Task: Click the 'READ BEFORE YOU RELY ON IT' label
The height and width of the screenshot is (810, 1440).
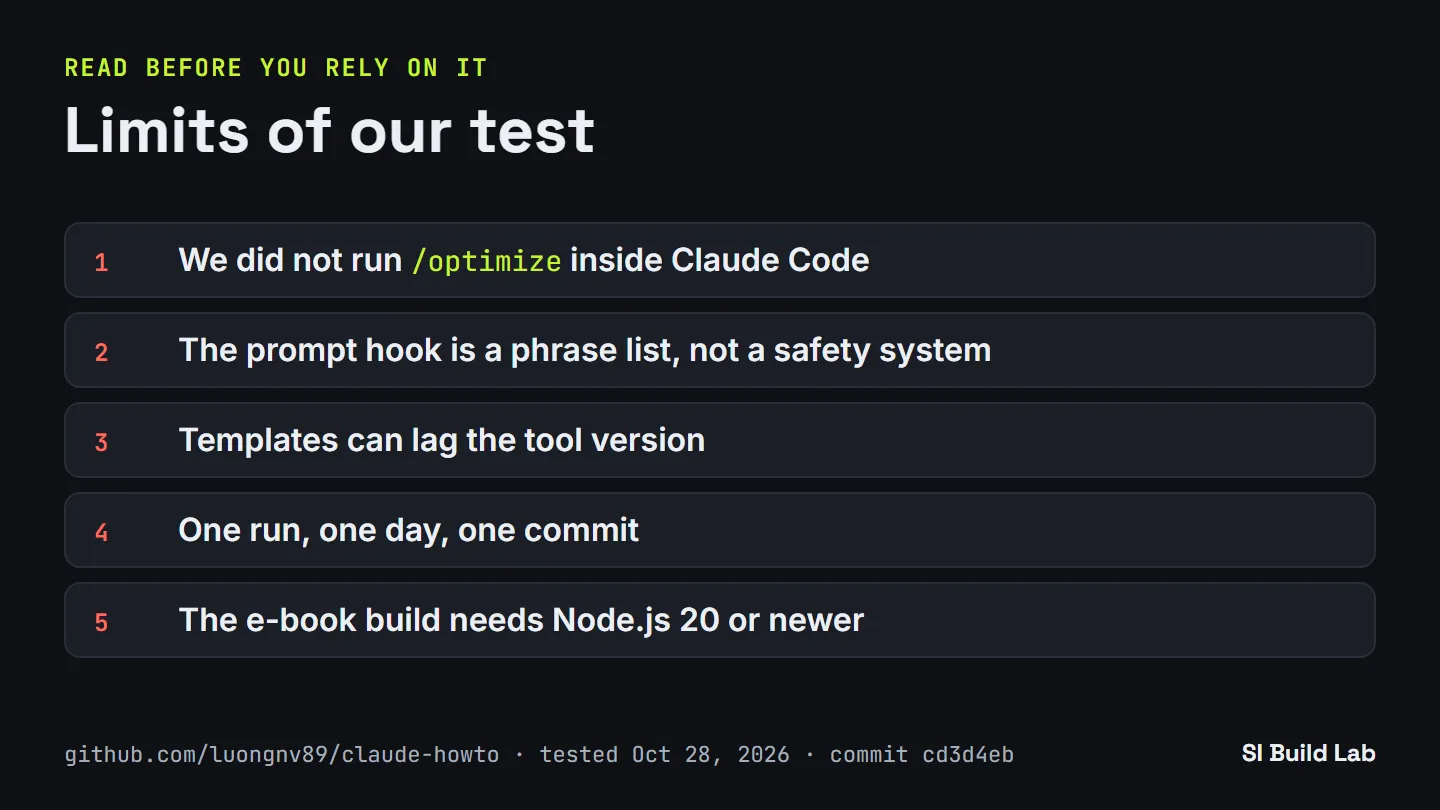Action: point(276,68)
